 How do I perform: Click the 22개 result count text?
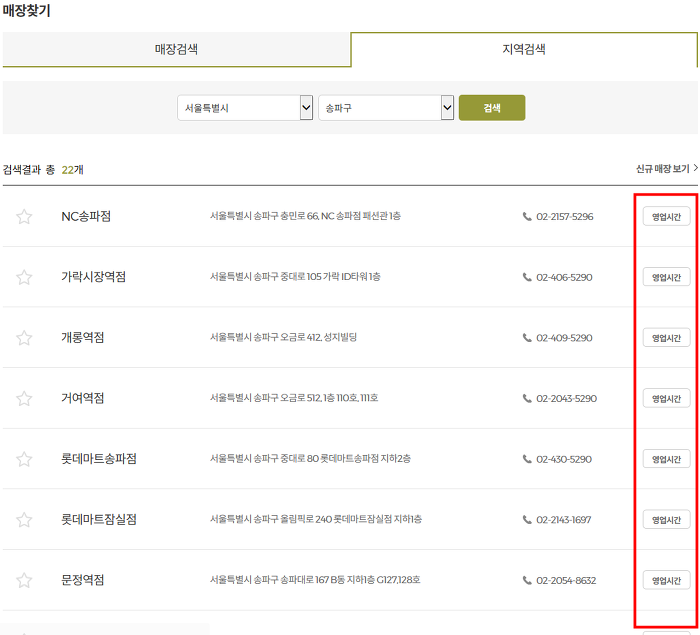[x=72, y=170]
